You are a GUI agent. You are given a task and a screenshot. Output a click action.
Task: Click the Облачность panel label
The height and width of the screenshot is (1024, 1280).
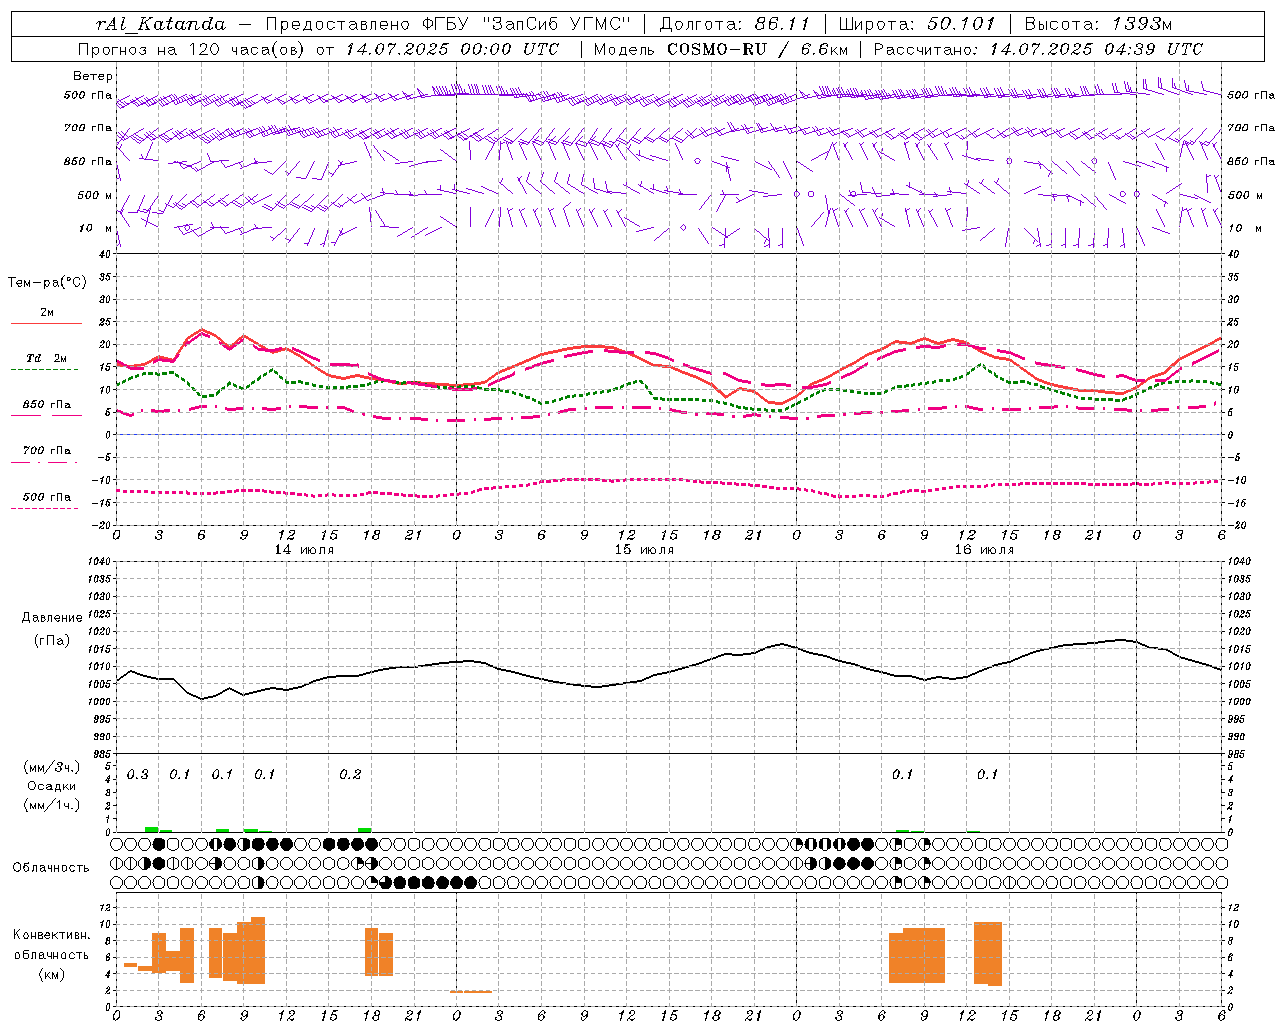[51, 868]
